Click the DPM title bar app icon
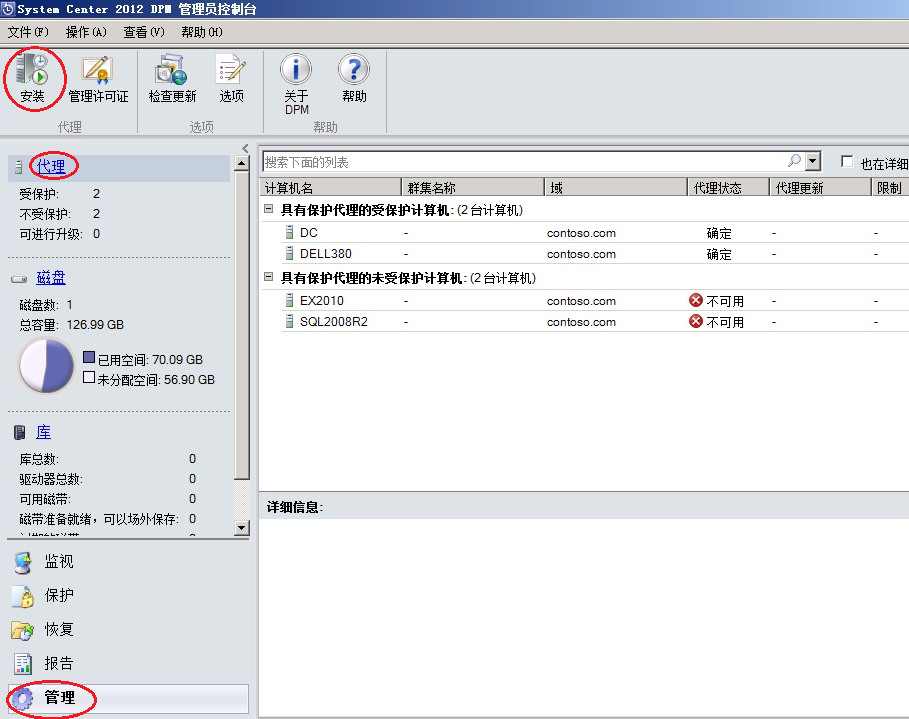 (x=8, y=9)
